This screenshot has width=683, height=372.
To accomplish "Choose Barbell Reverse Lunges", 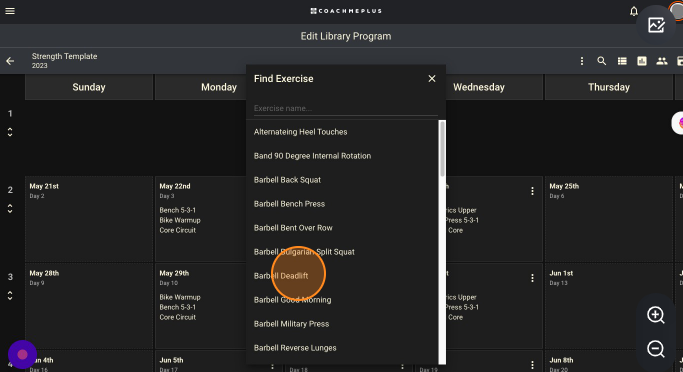I will 295,348.
